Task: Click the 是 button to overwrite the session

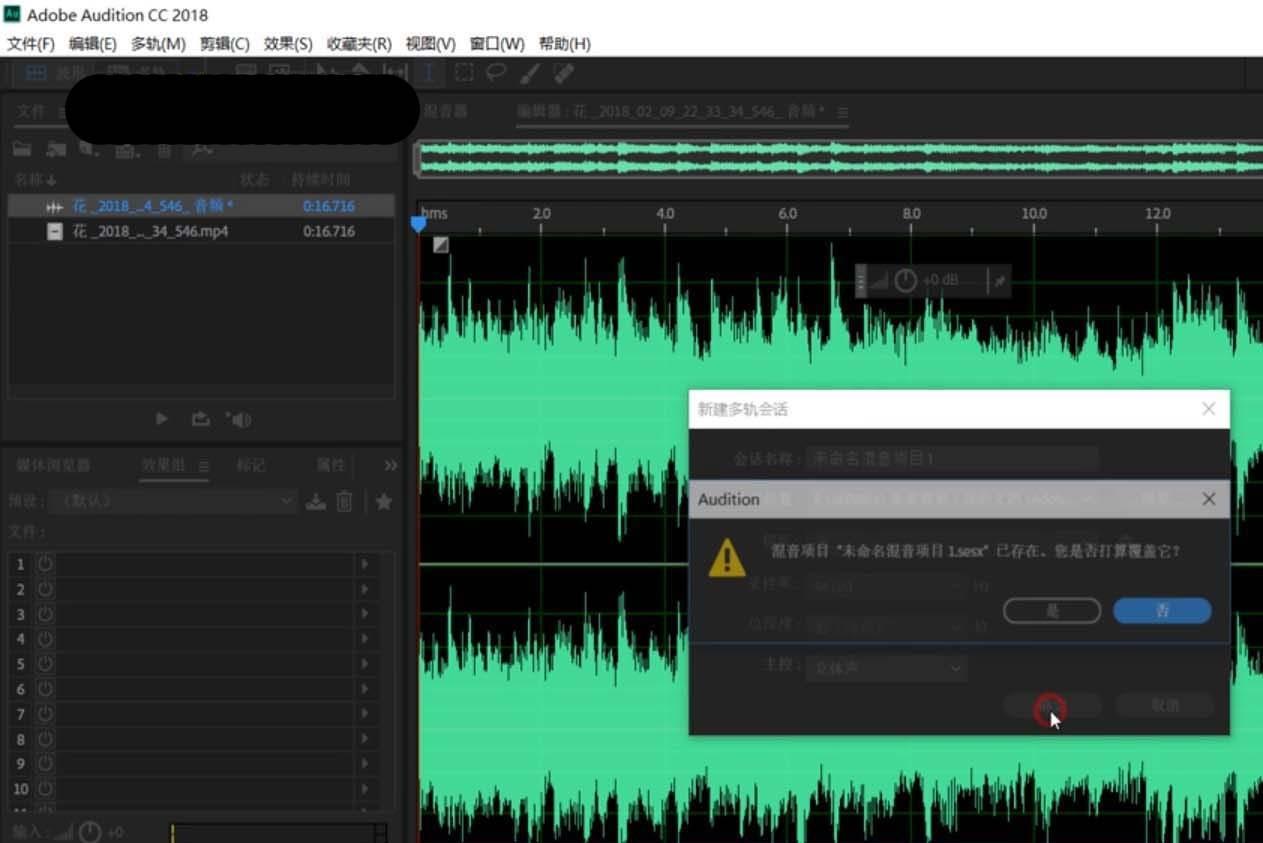Action: (1051, 610)
